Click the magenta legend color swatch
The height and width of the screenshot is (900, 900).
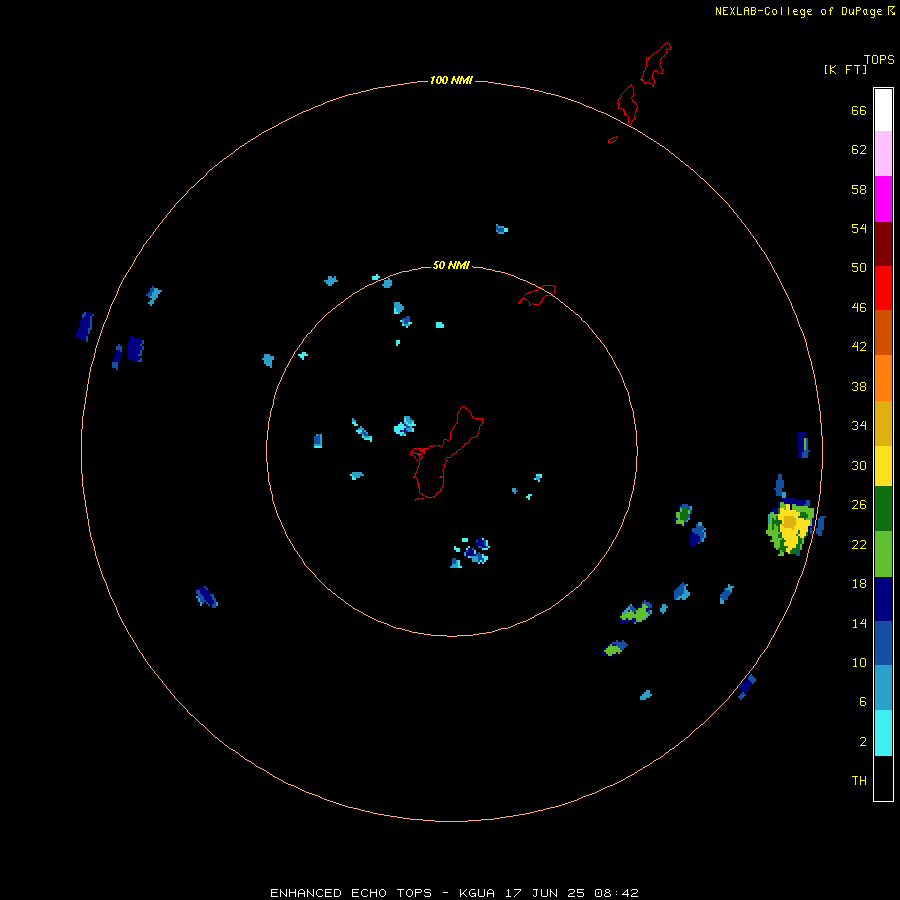point(883,199)
